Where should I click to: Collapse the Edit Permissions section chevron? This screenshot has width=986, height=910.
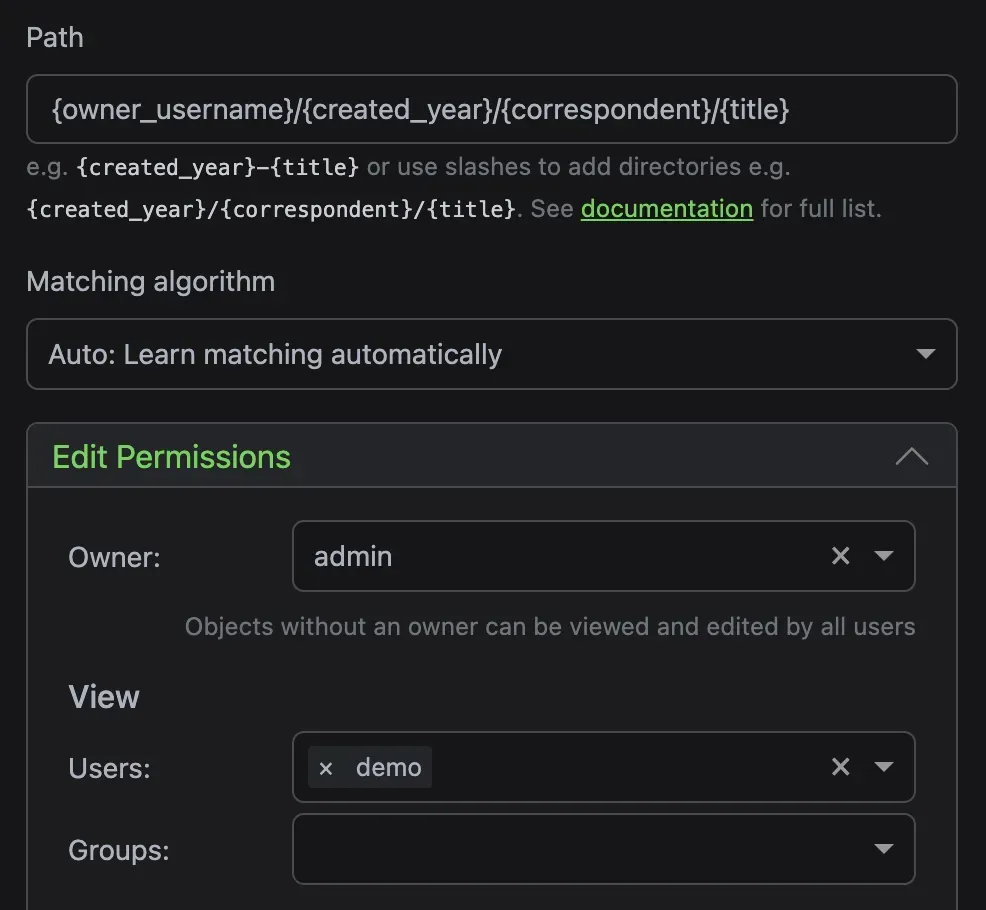[911, 457]
